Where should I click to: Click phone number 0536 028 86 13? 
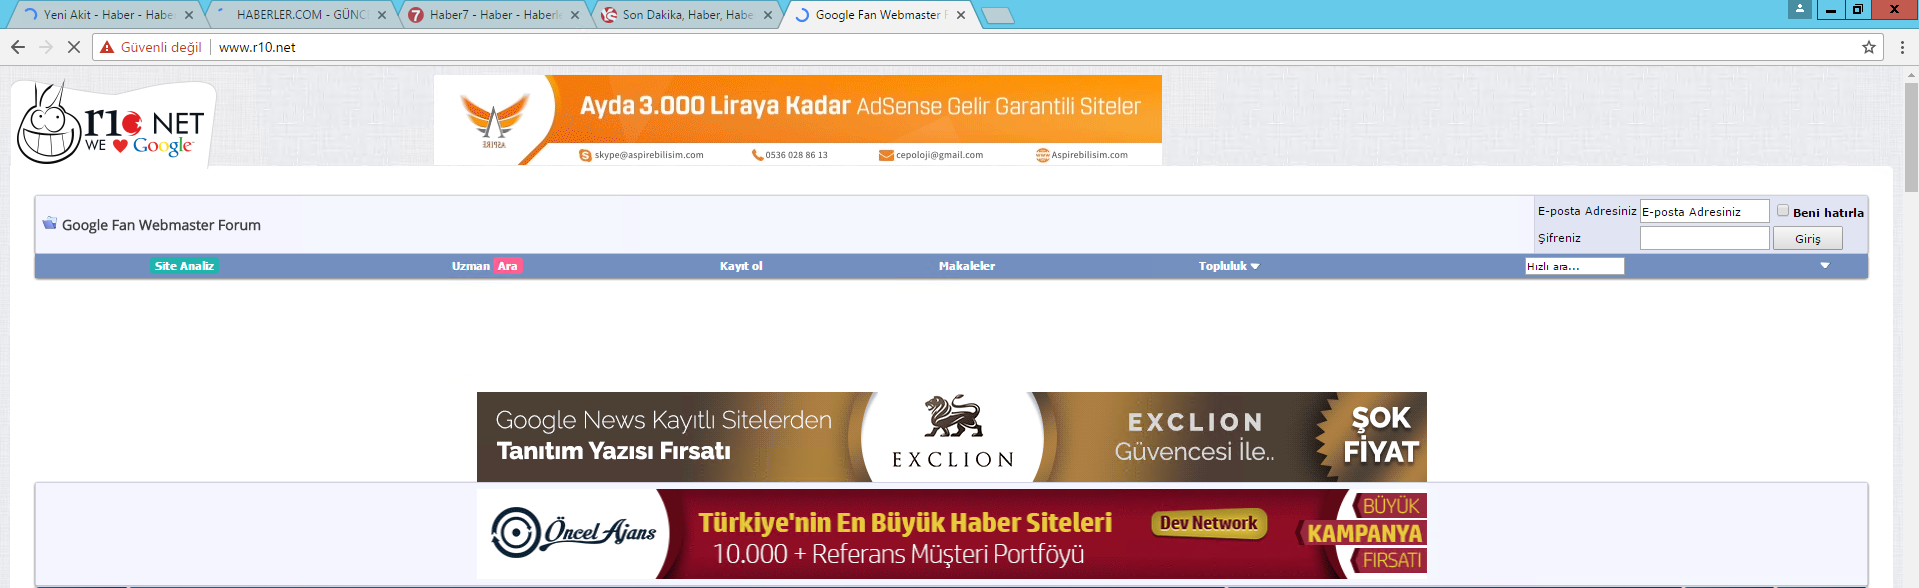click(x=796, y=155)
